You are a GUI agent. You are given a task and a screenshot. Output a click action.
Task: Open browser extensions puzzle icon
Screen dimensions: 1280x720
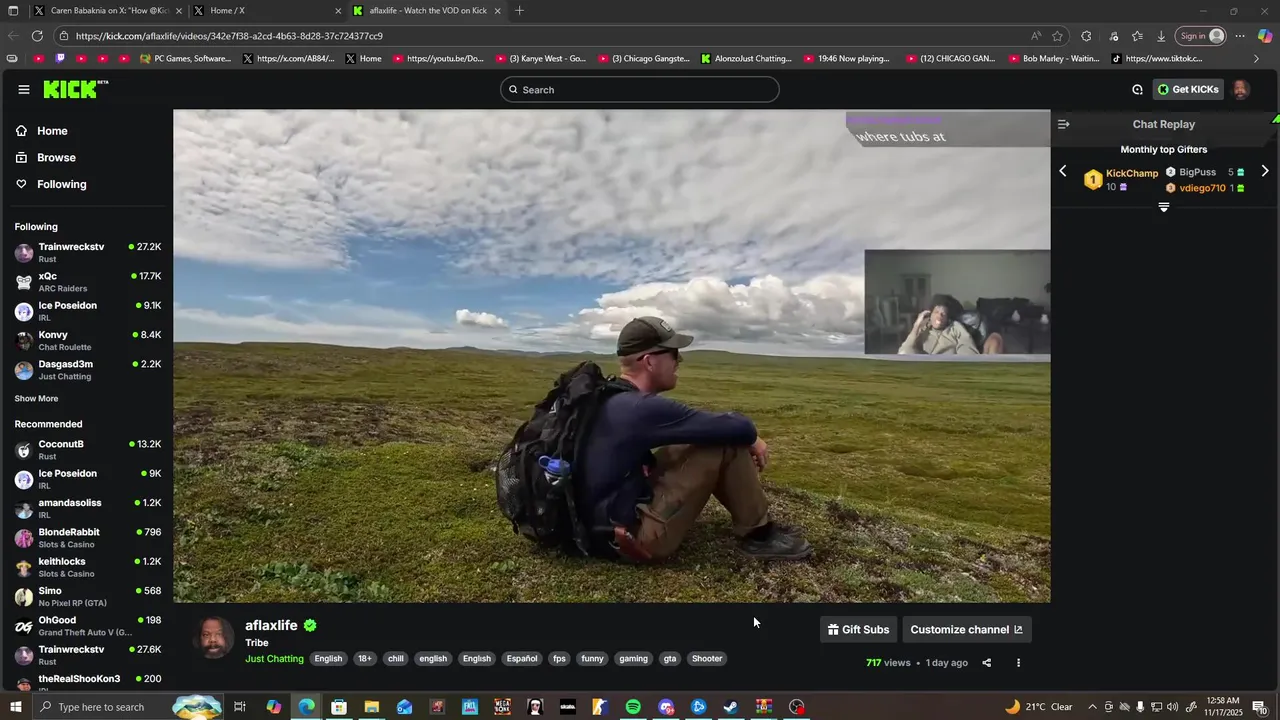(x=1086, y=36)
